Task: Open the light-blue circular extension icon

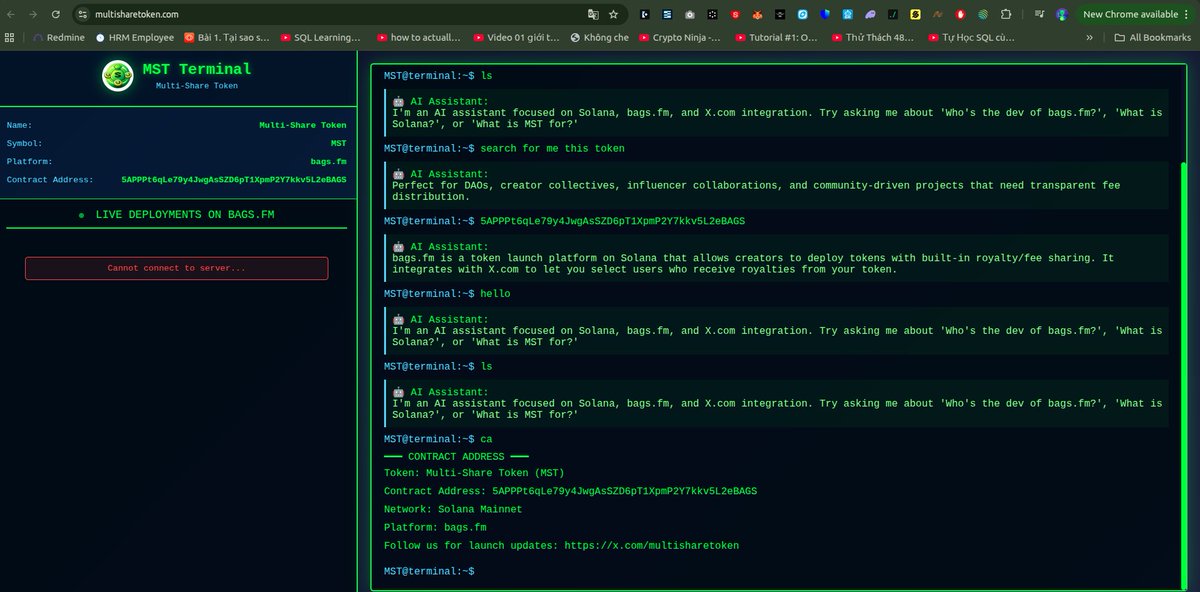Action: (802, 14)
